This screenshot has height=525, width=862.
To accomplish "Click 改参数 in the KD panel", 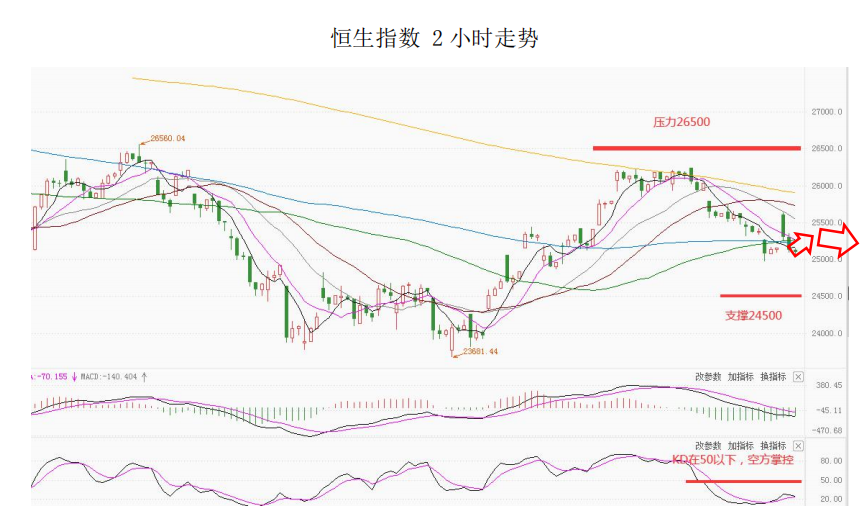I will tap(708, 445).
